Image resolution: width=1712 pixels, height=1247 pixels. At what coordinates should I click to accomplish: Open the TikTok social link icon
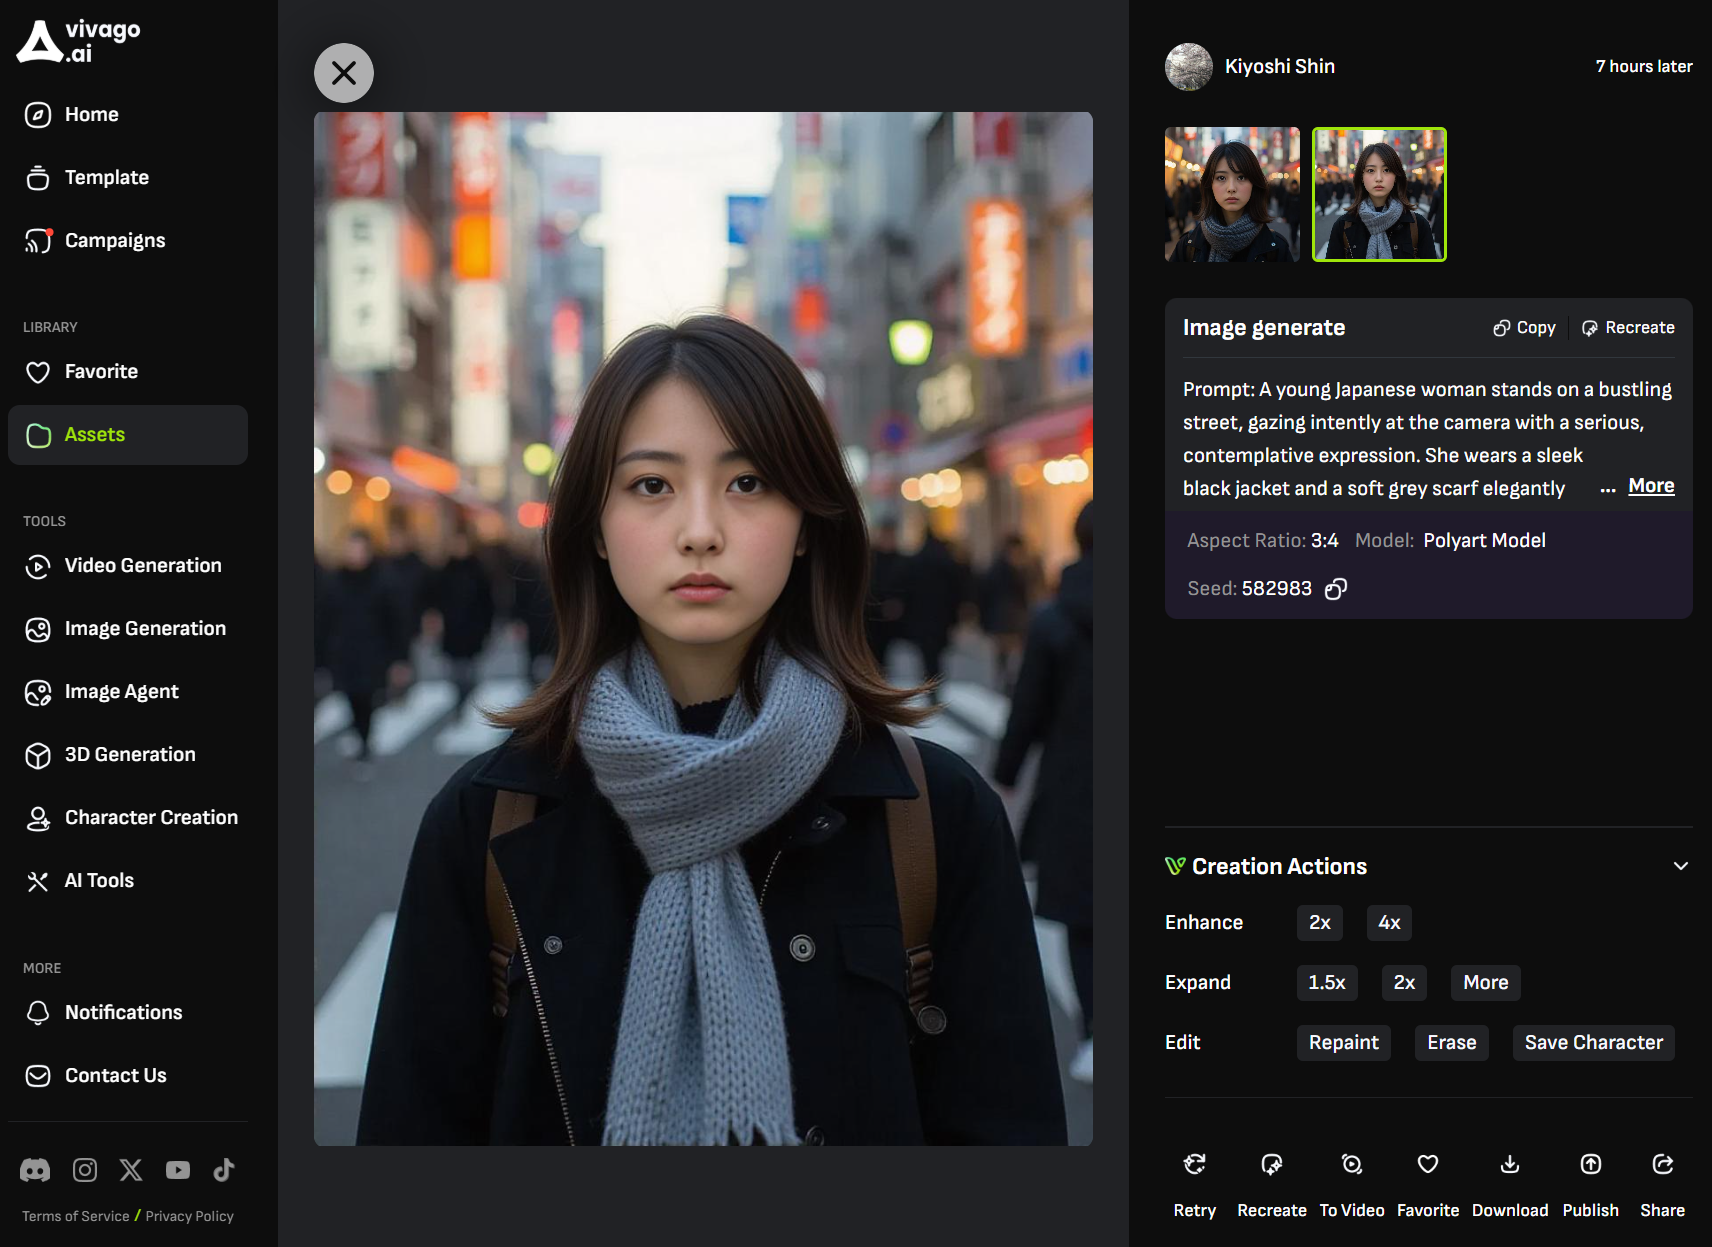pos(224,1170)
